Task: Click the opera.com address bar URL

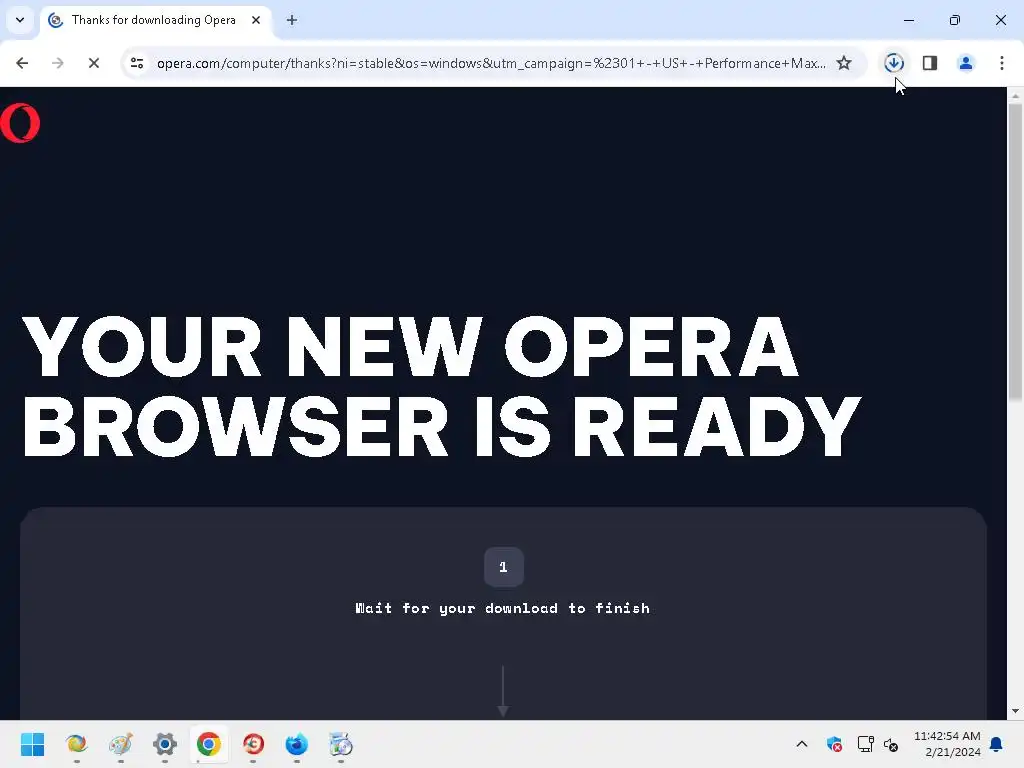Action: tap(491, 63)
